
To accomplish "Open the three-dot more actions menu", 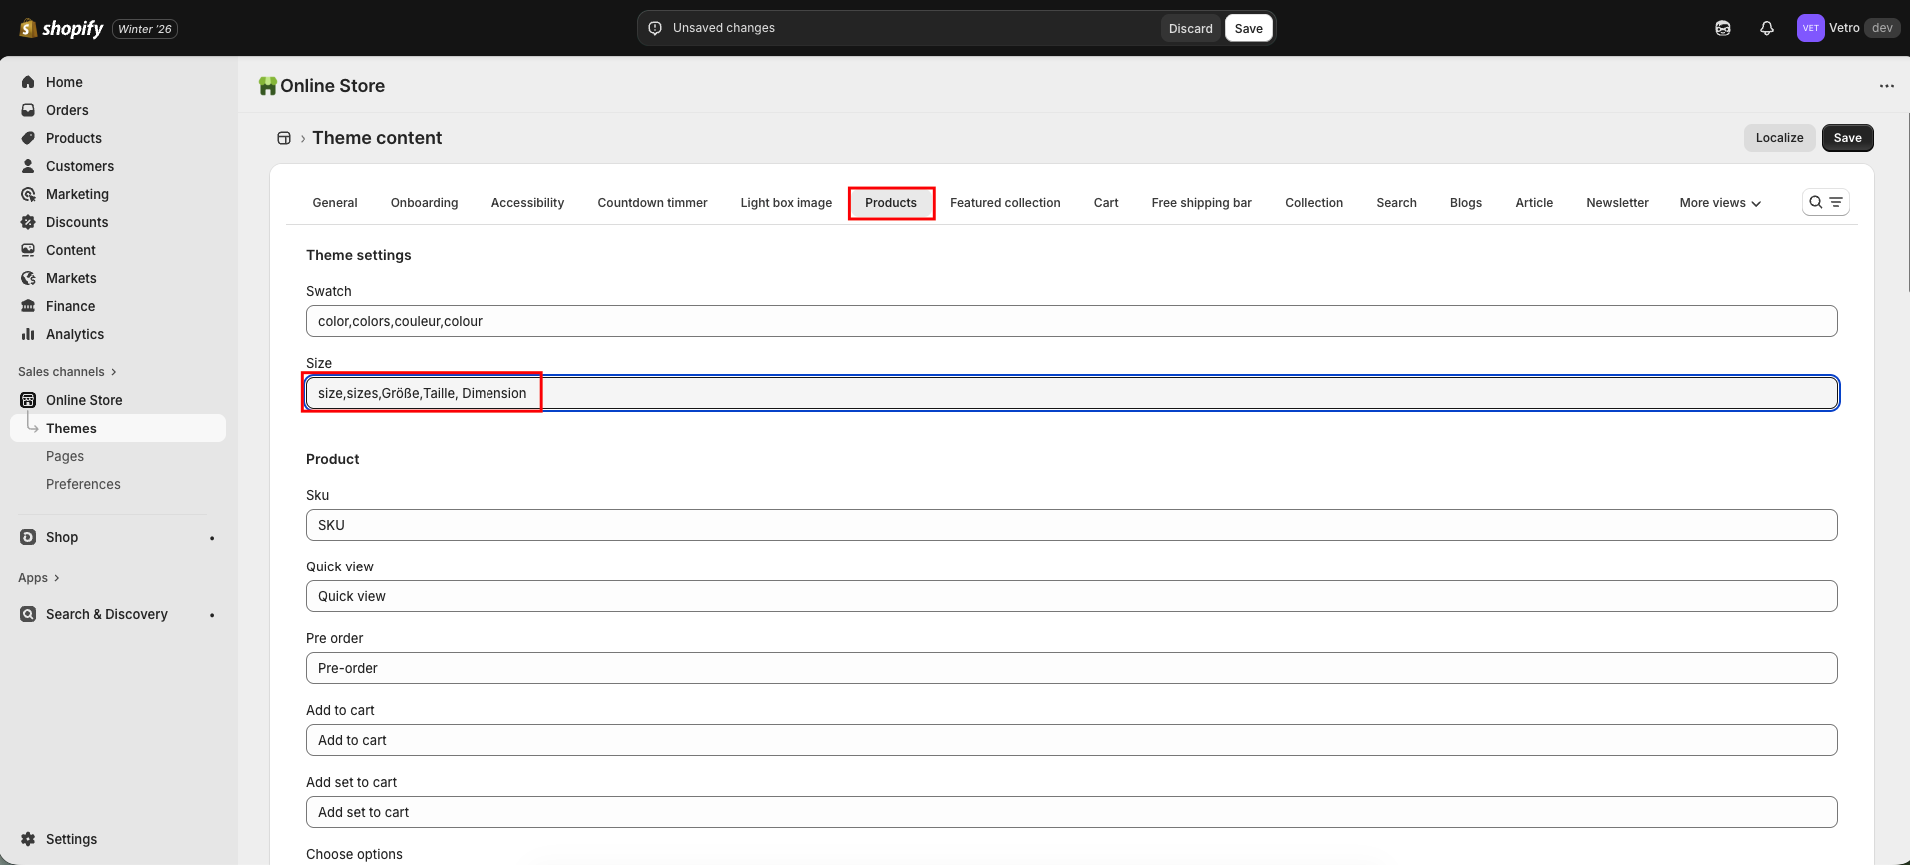I will 1886,86.
